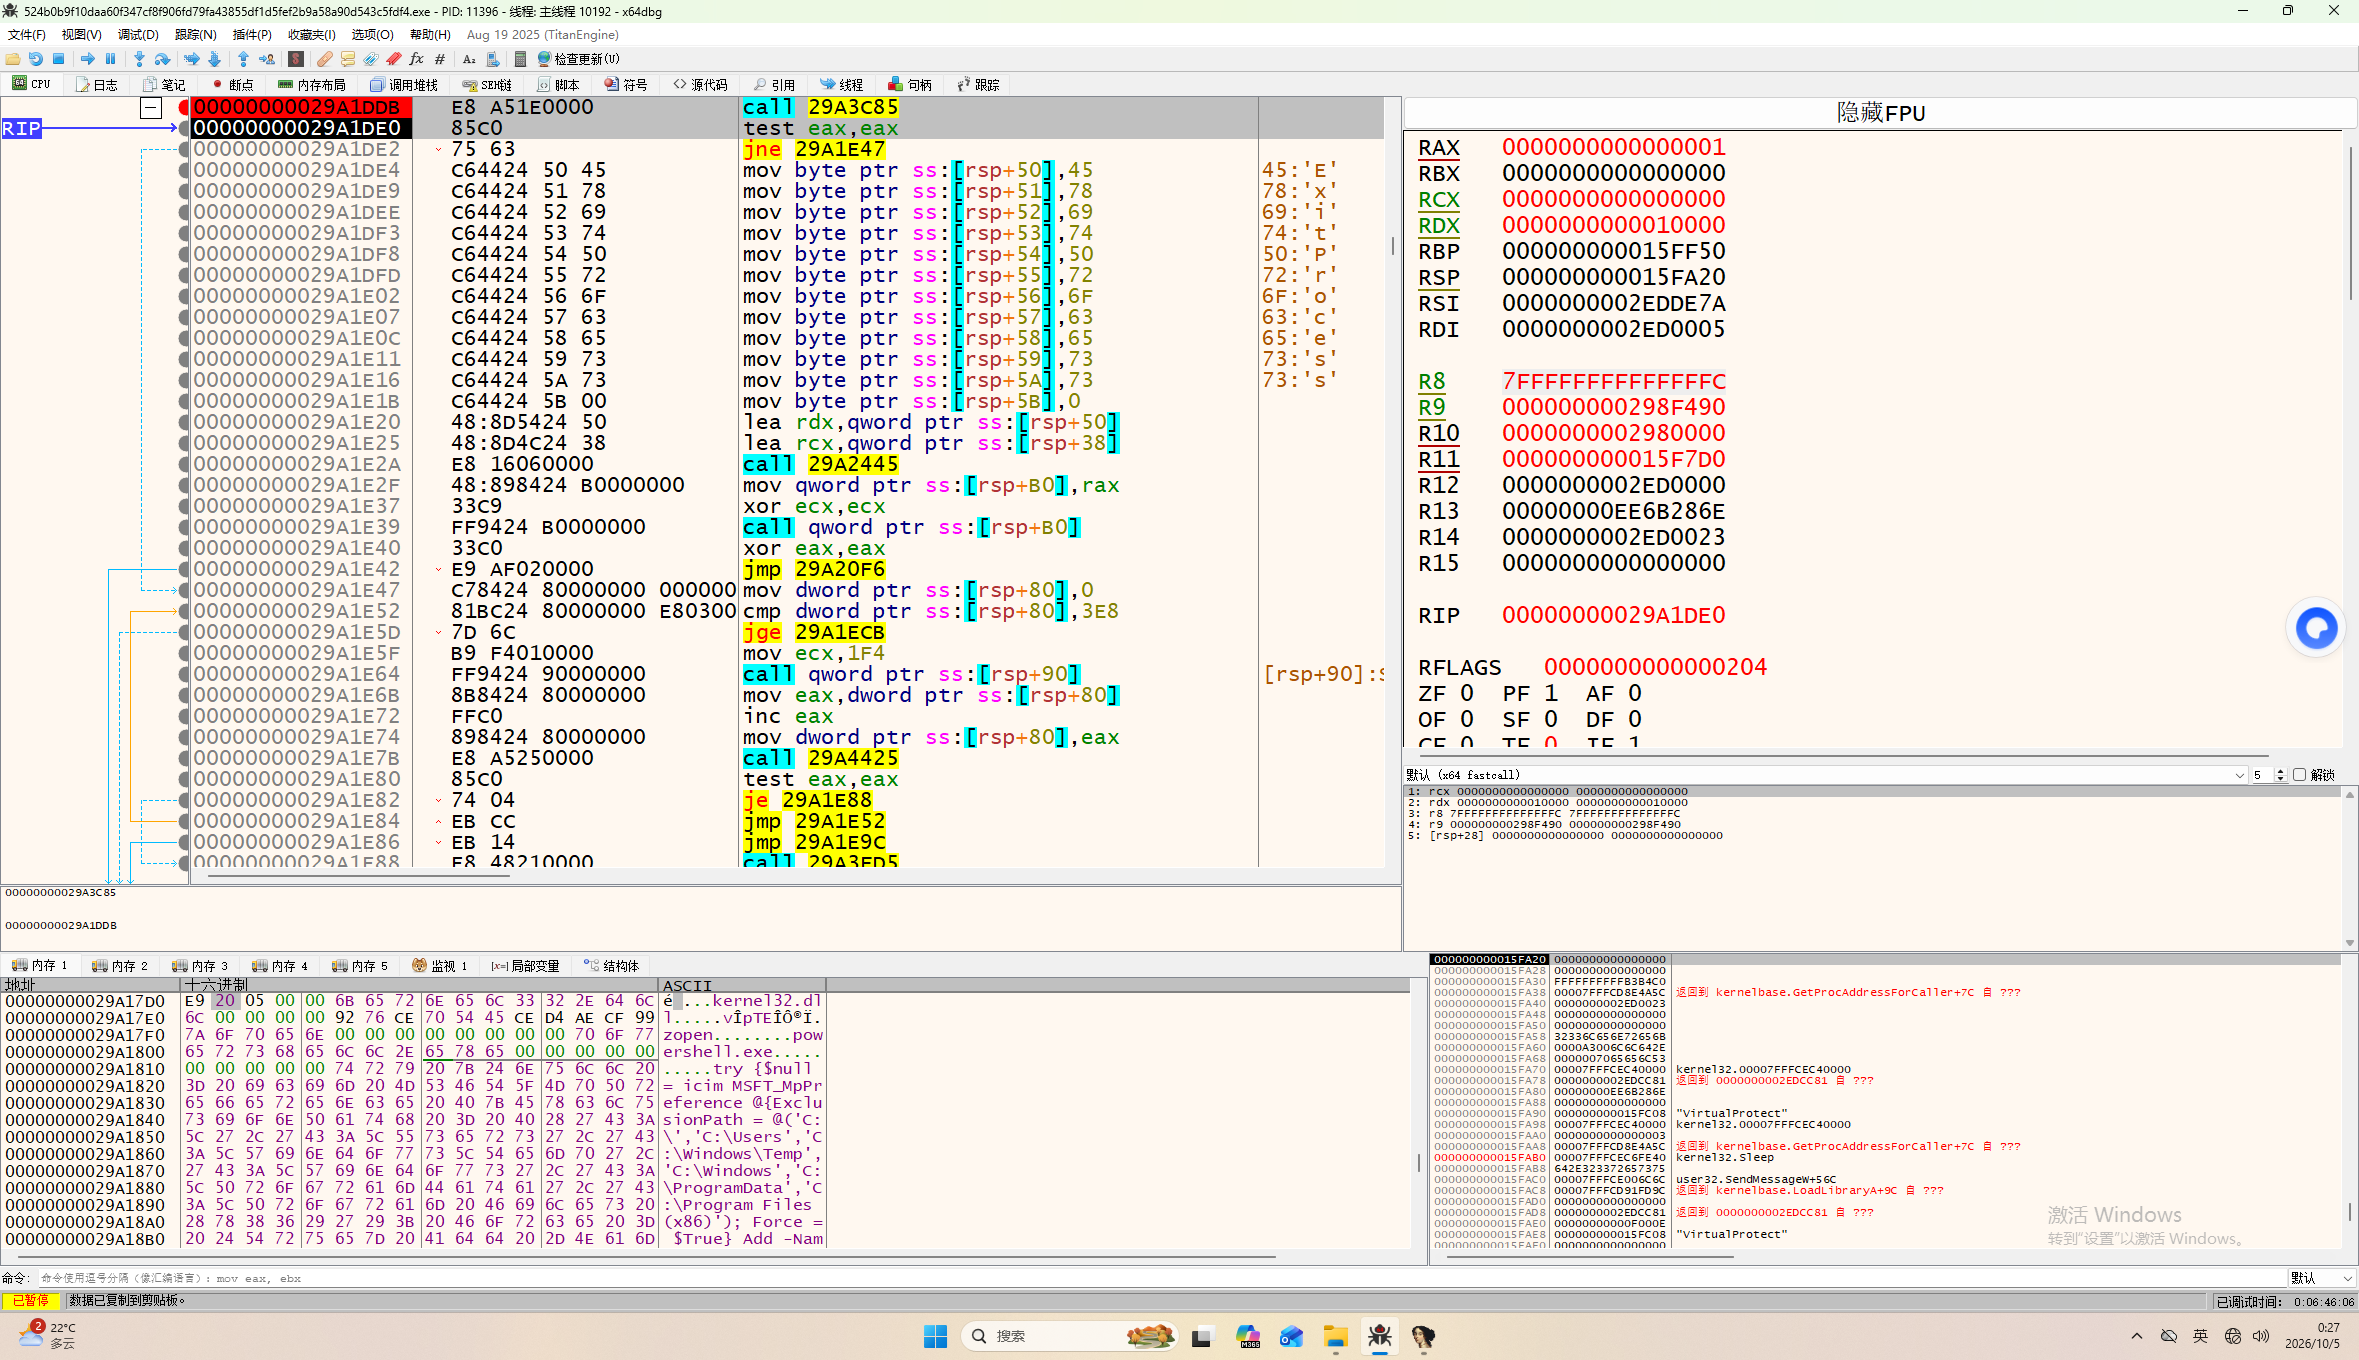Switch to the 断点 tab
Viewport: 2359px width, 1360px height.
232,85
